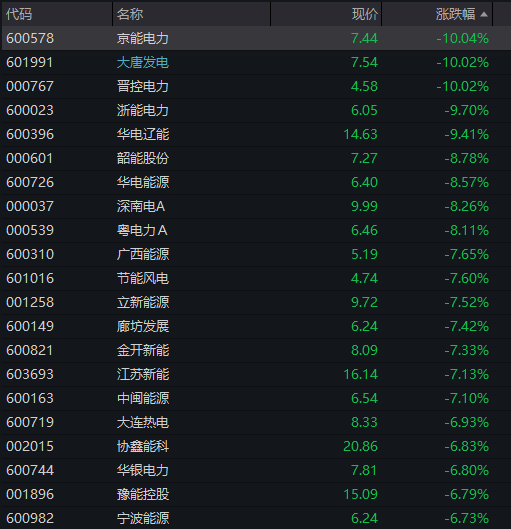Select the 京能电力 row

coord(256,38)
